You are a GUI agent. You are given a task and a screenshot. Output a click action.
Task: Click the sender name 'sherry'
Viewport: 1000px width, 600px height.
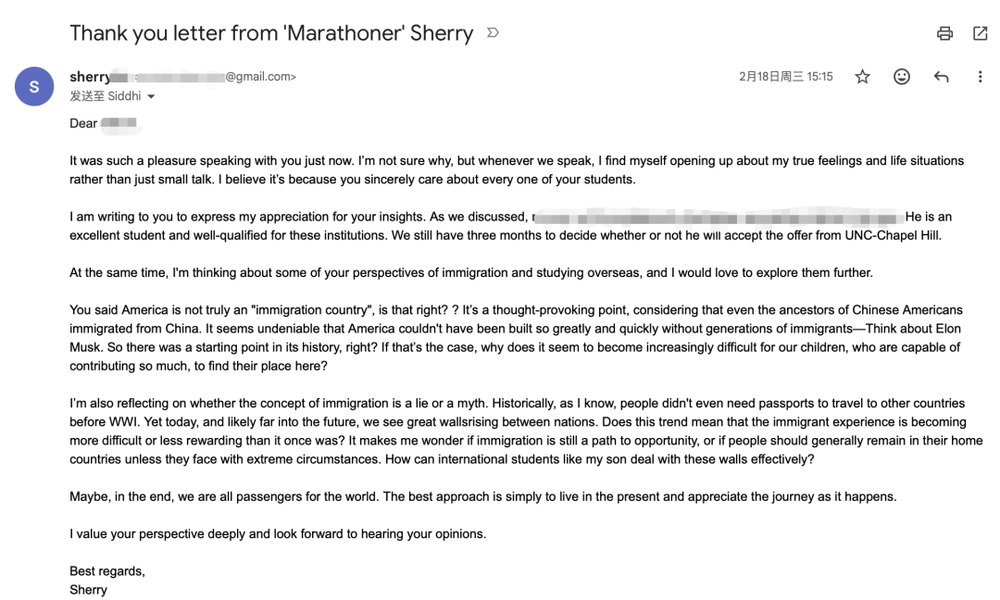[90, 77]
